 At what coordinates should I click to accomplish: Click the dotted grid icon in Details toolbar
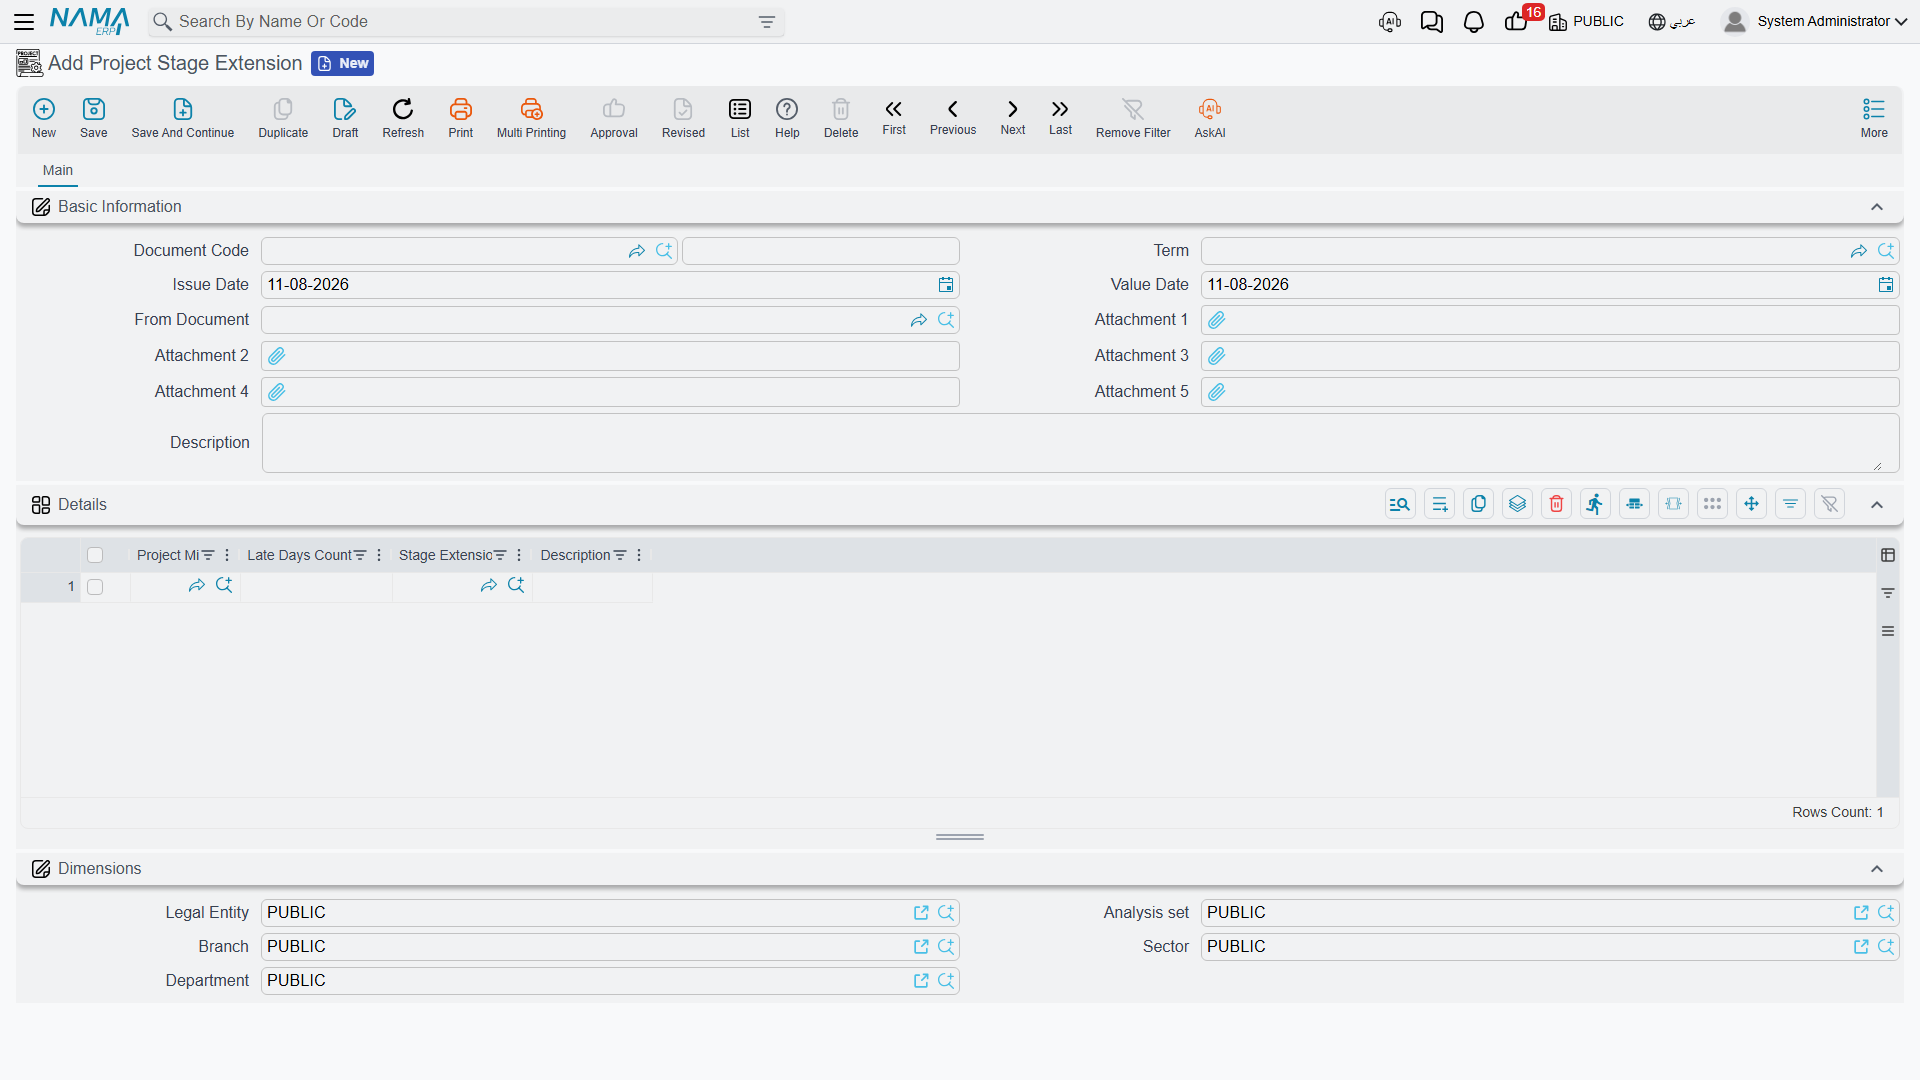(1712, 504)
